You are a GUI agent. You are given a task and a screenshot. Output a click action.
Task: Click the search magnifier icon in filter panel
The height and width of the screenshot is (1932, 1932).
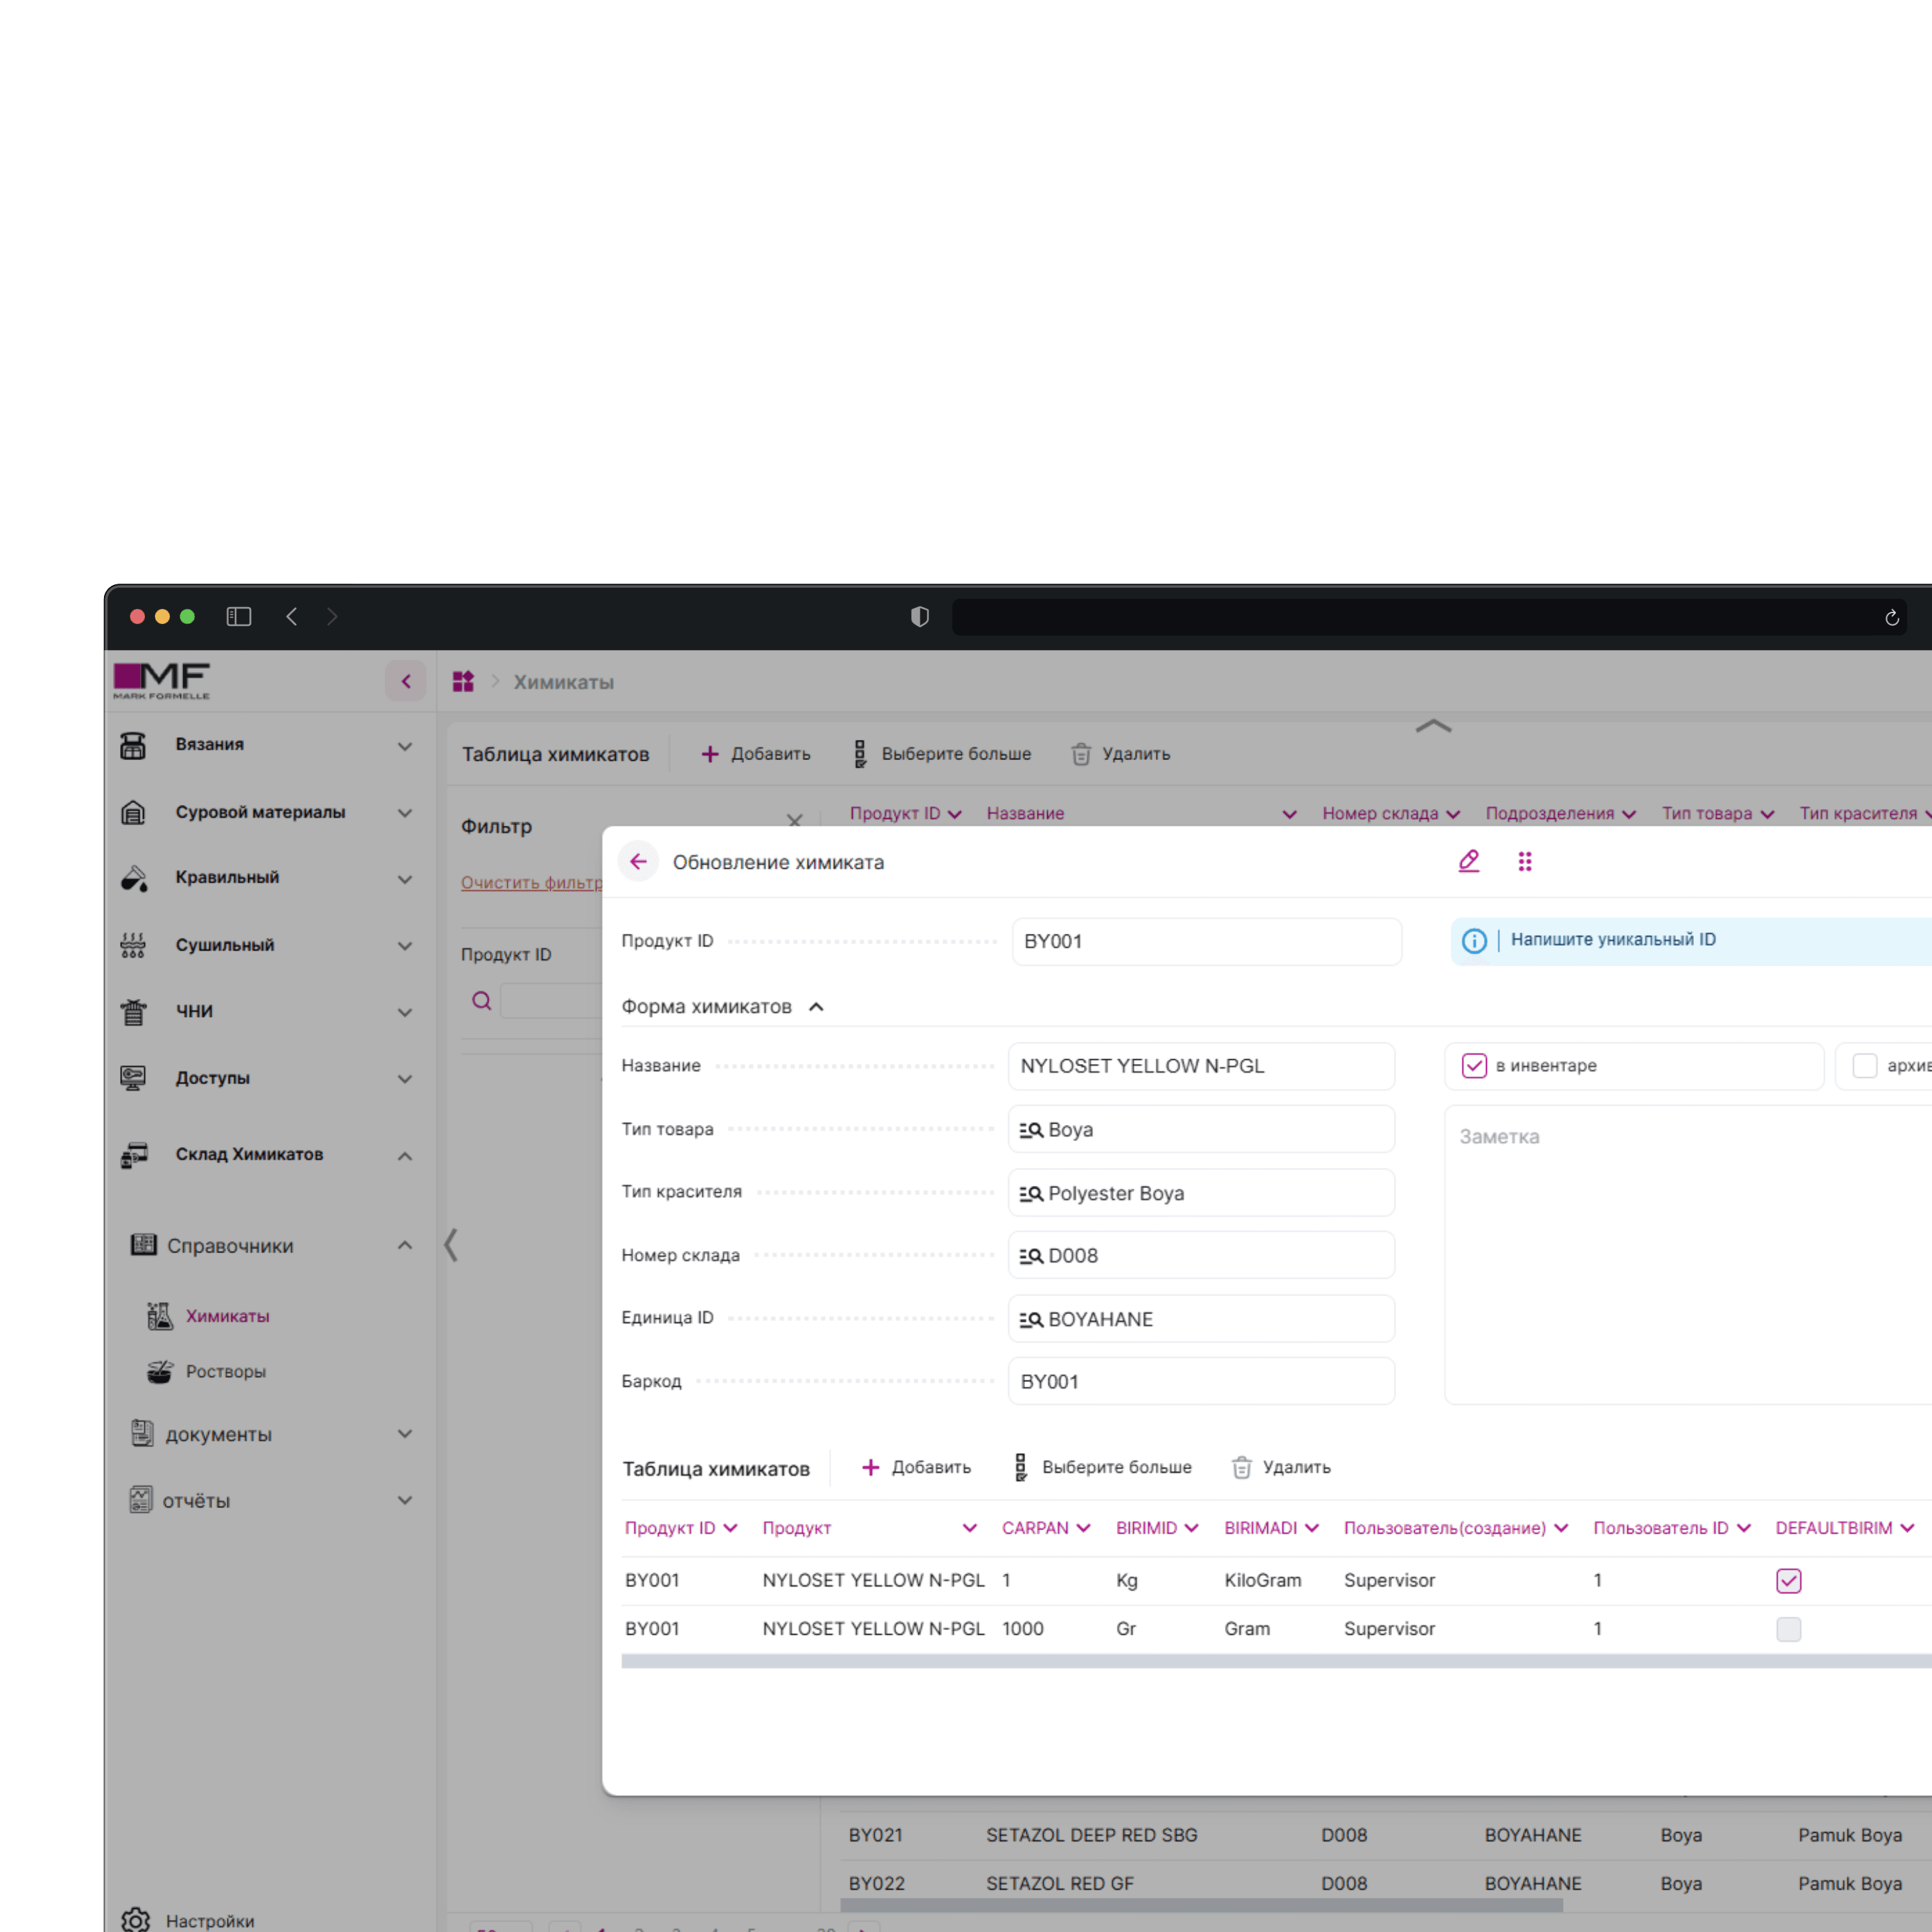pyautogui.click(x=482, y=1001)
